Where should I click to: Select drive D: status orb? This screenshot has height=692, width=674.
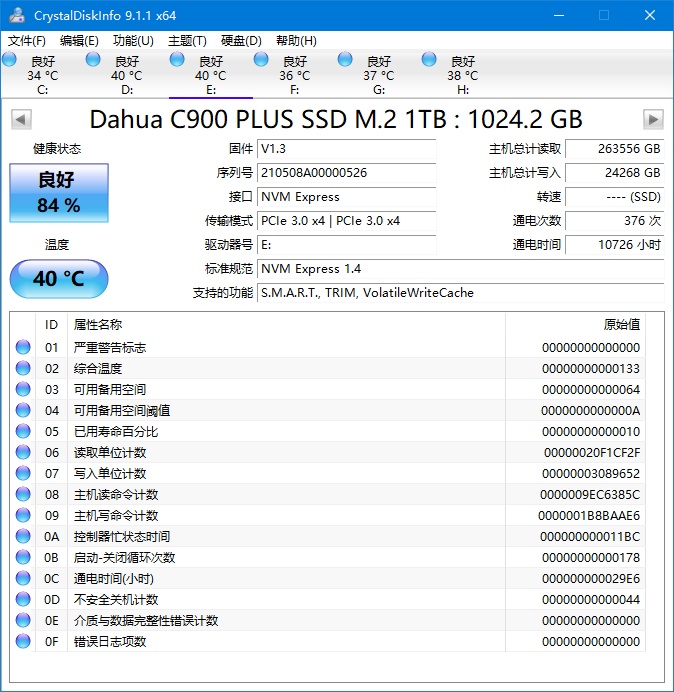94,60
